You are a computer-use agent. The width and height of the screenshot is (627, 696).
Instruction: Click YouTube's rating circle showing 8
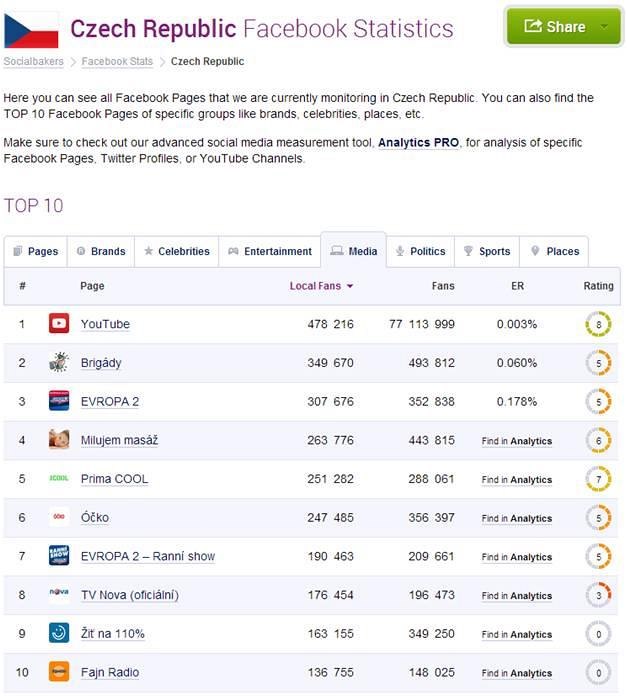coord(598,324)
